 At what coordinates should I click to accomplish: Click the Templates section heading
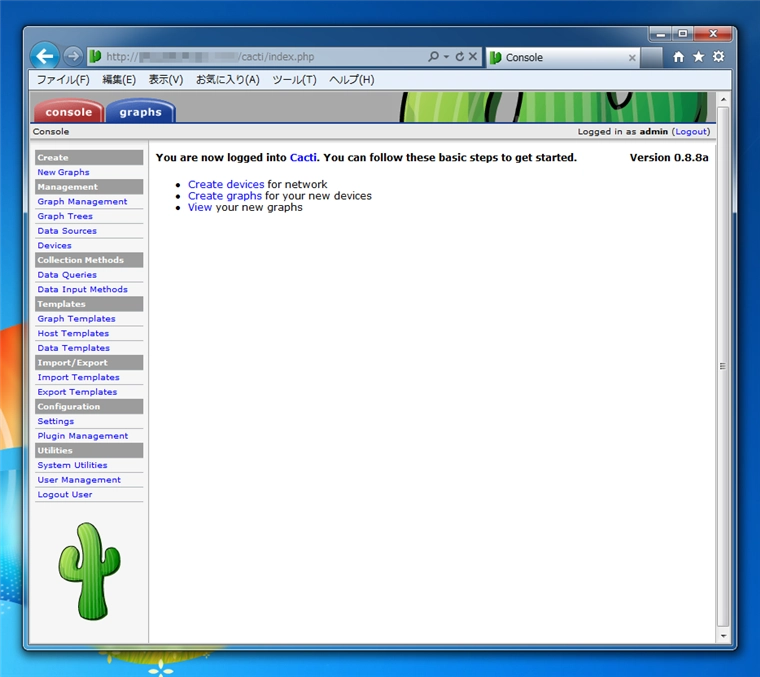[x=89, y=304]
